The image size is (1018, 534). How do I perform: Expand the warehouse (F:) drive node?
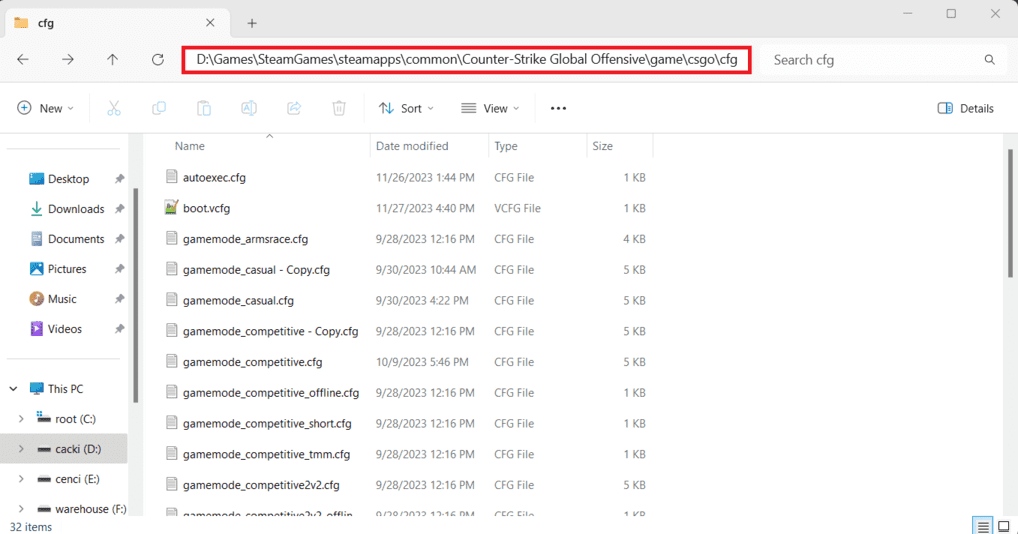(x=21, y=509)
